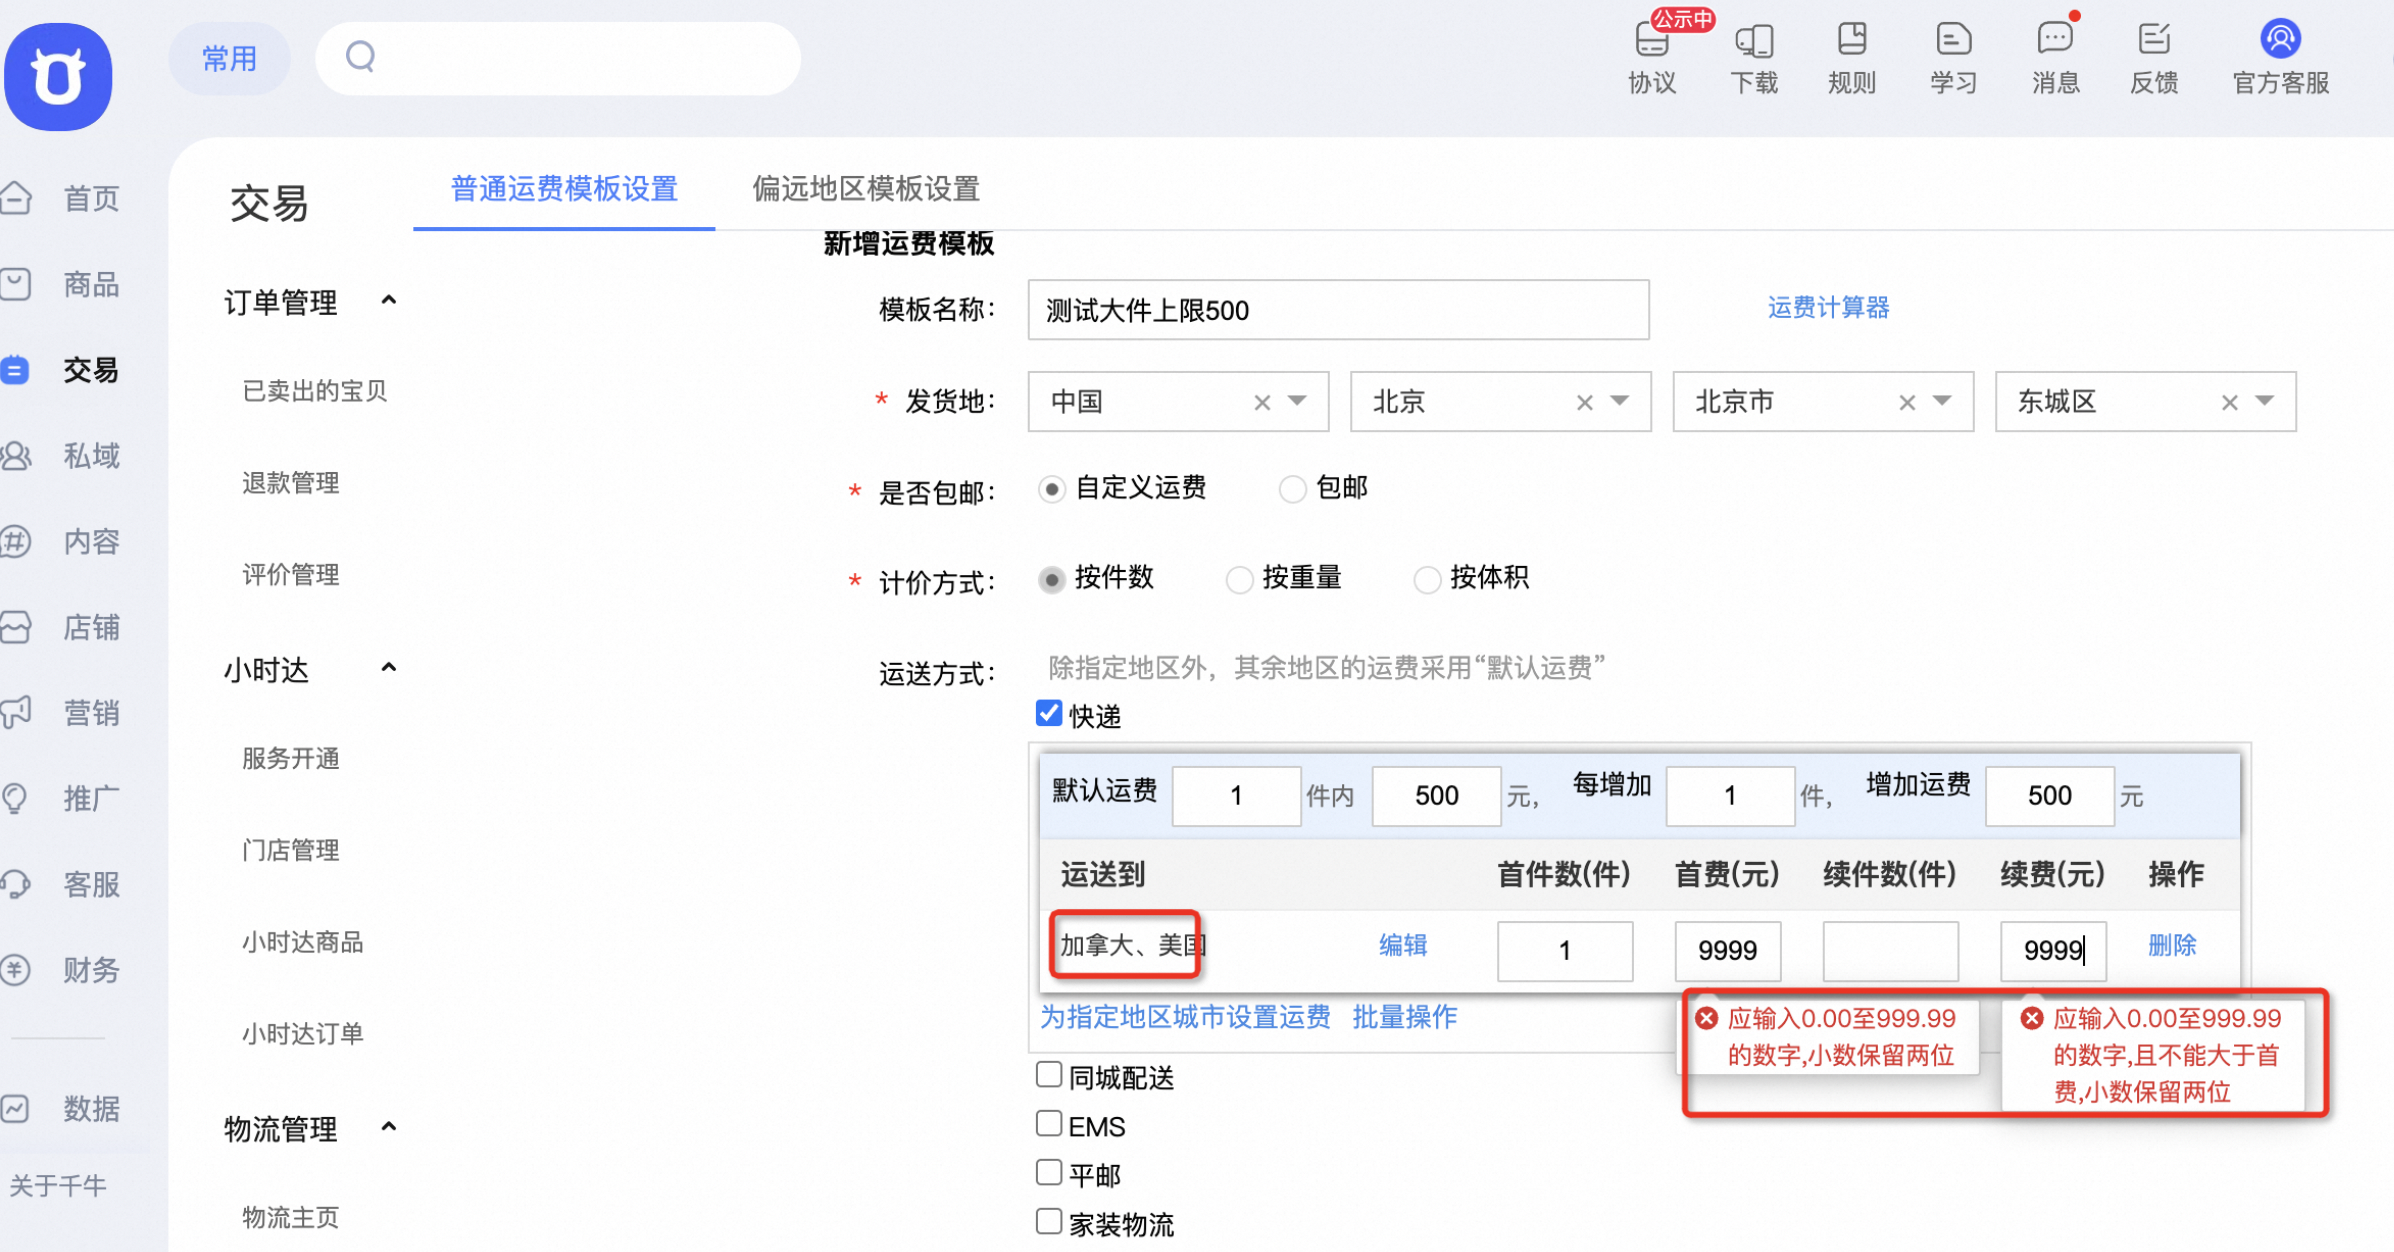The width and height of the screenshot is (2394, 1252).
Task: Open 评价管理 menu item
Action: click(x=290, y=575)
